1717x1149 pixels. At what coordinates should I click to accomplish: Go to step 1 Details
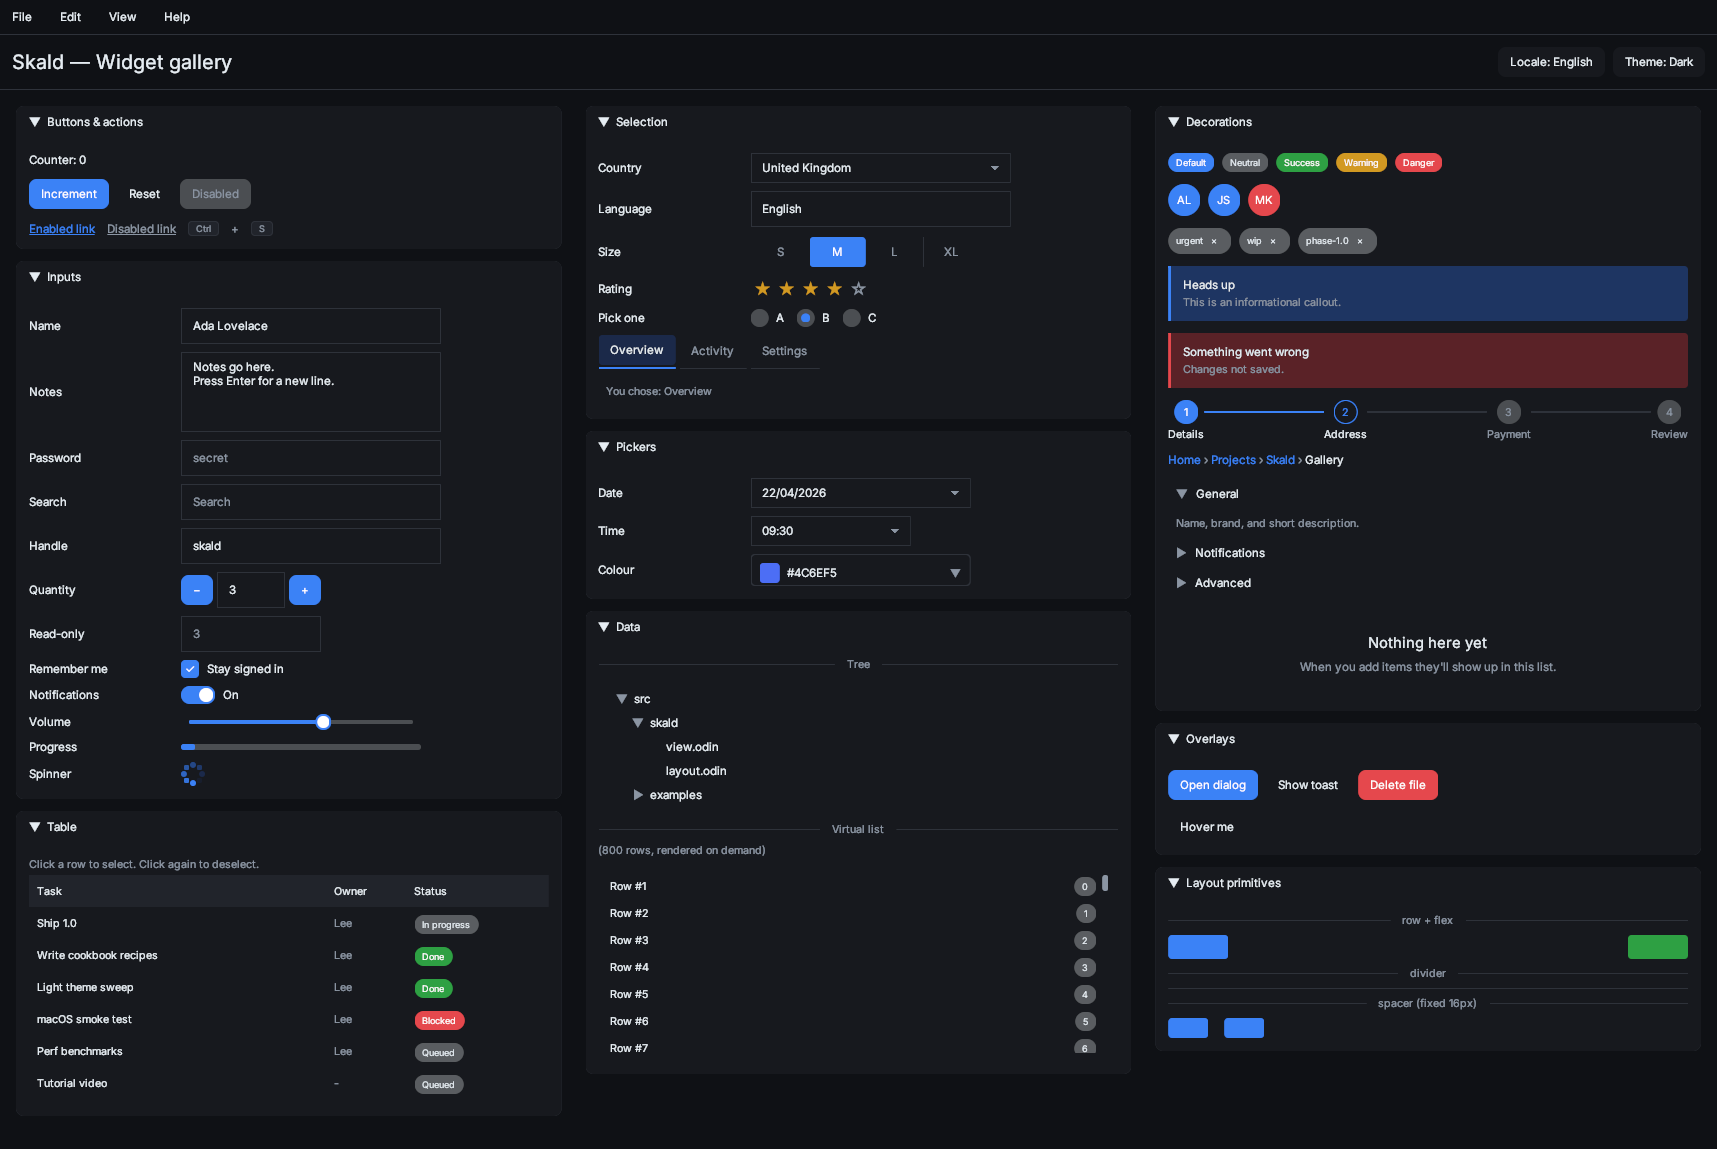pyautogui.click(x=1186, y=412)
